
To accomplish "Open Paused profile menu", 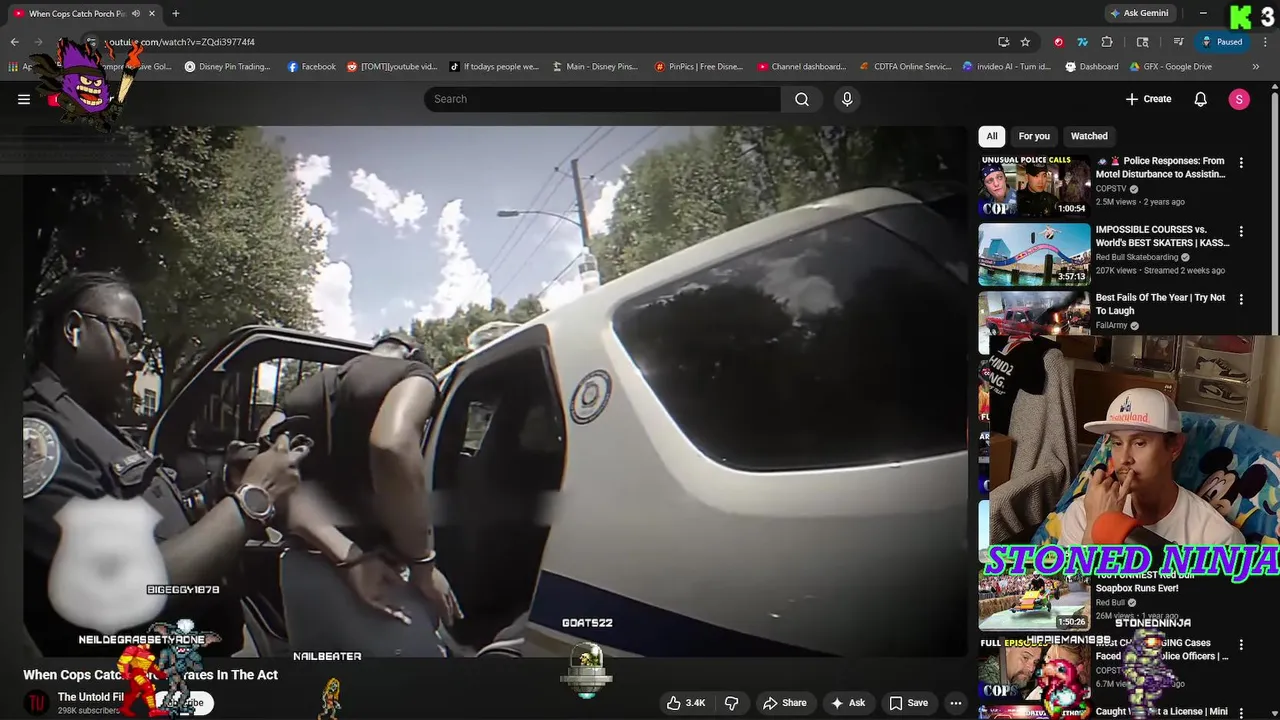I will point(1222,42).
